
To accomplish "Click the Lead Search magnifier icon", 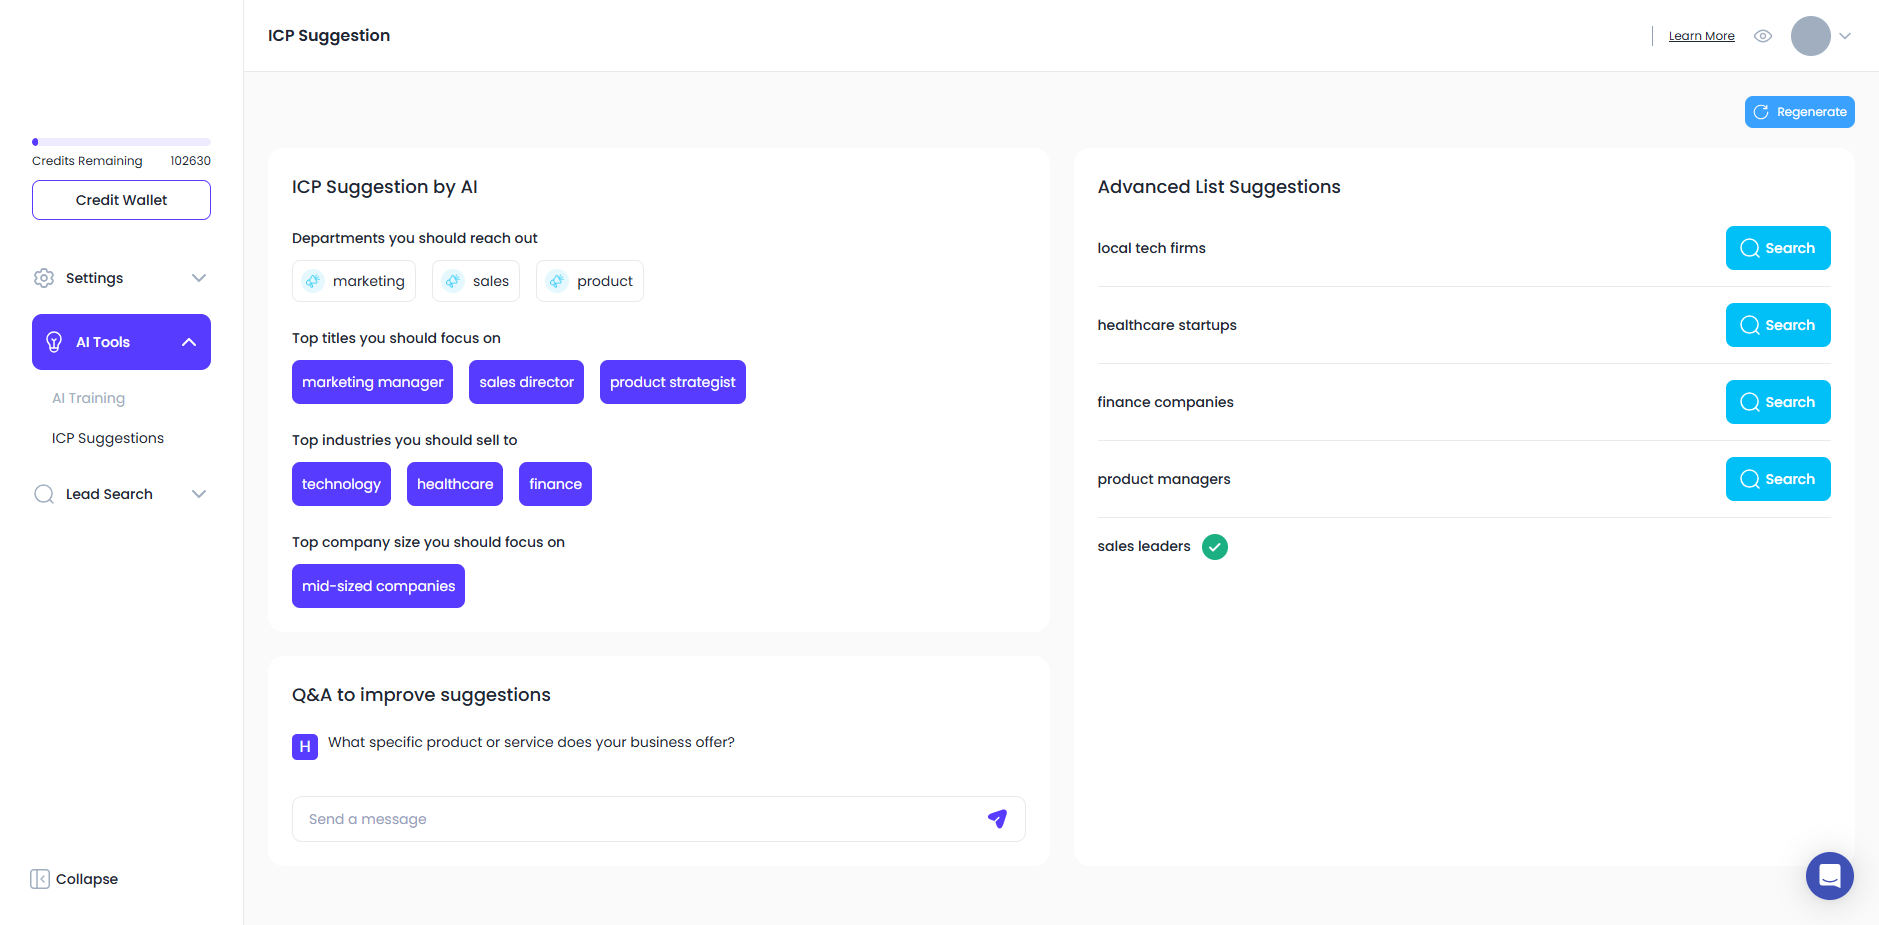I will click(x=44, y=493).
